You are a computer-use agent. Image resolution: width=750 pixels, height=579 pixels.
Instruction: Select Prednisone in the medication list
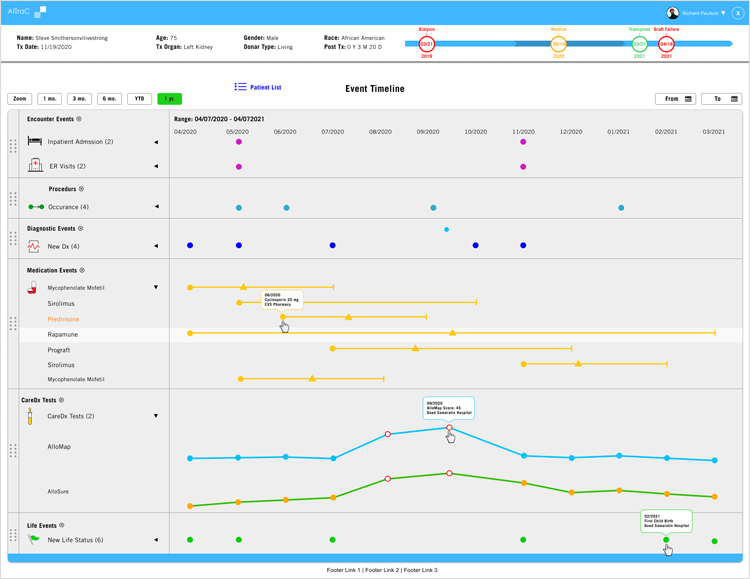(64, 319)
